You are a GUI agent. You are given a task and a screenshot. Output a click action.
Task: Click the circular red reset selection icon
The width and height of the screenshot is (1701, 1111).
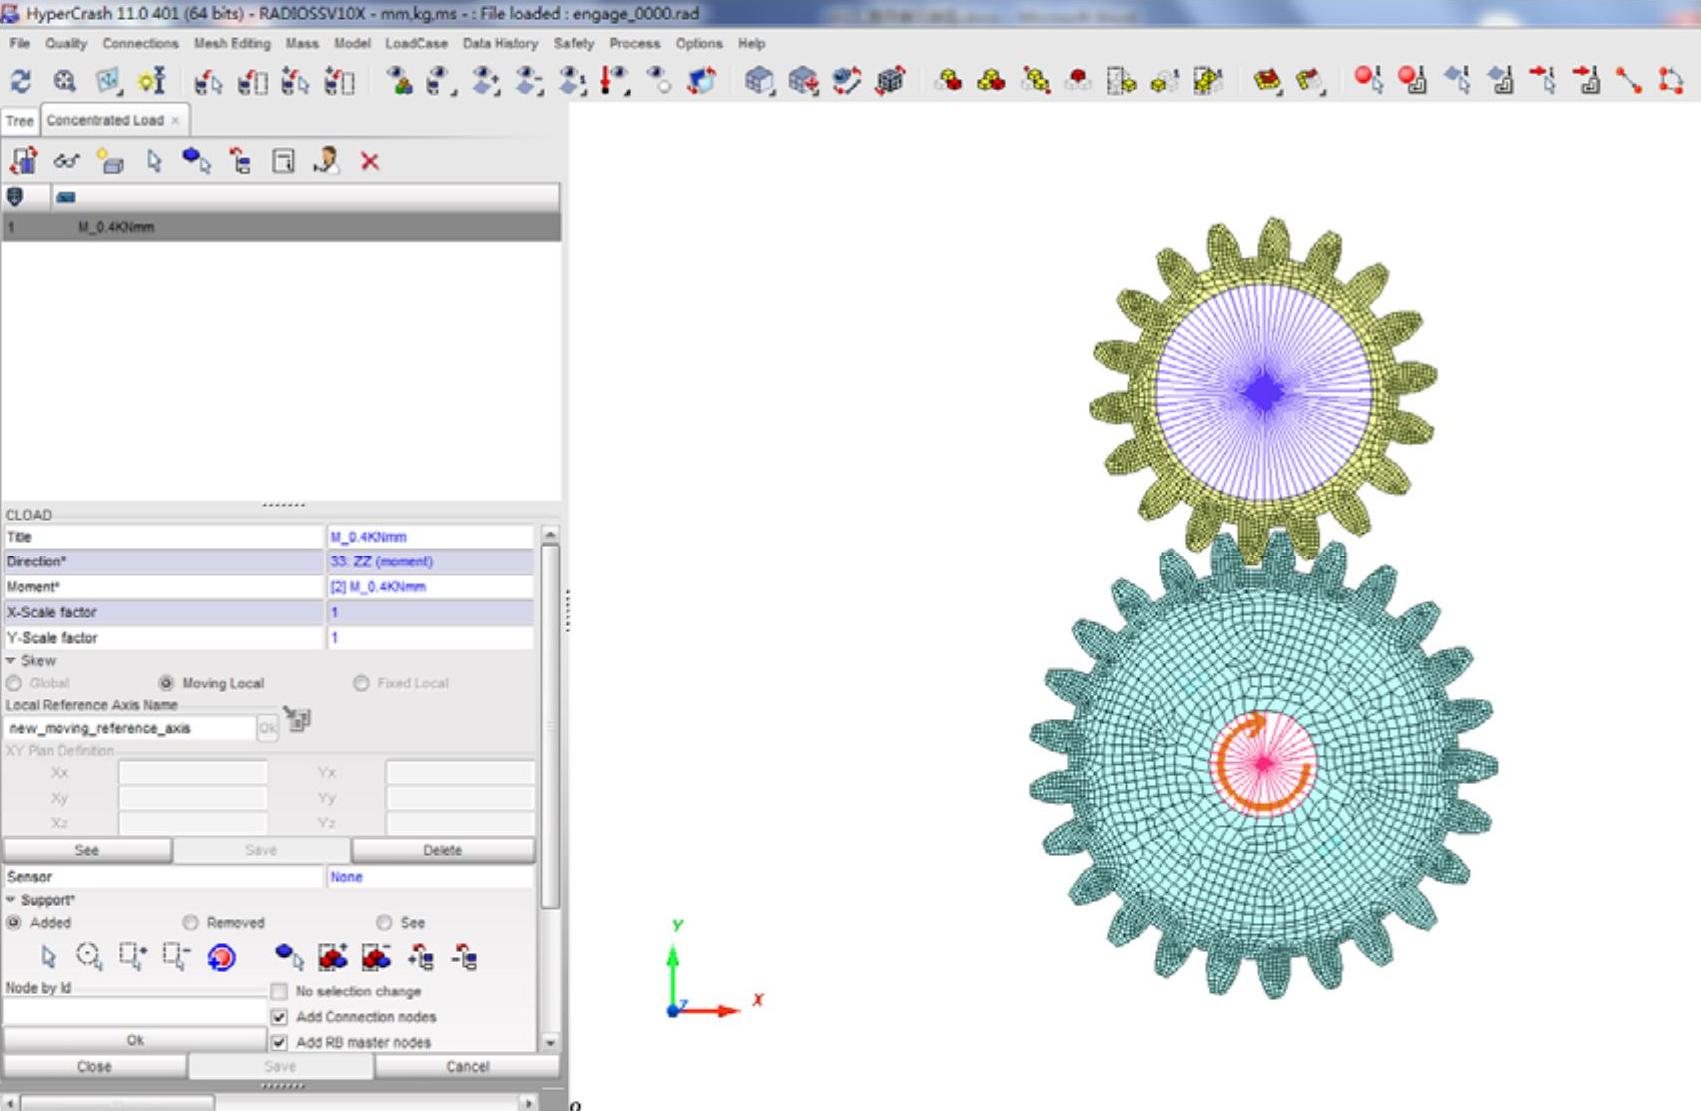coord(221,957)
